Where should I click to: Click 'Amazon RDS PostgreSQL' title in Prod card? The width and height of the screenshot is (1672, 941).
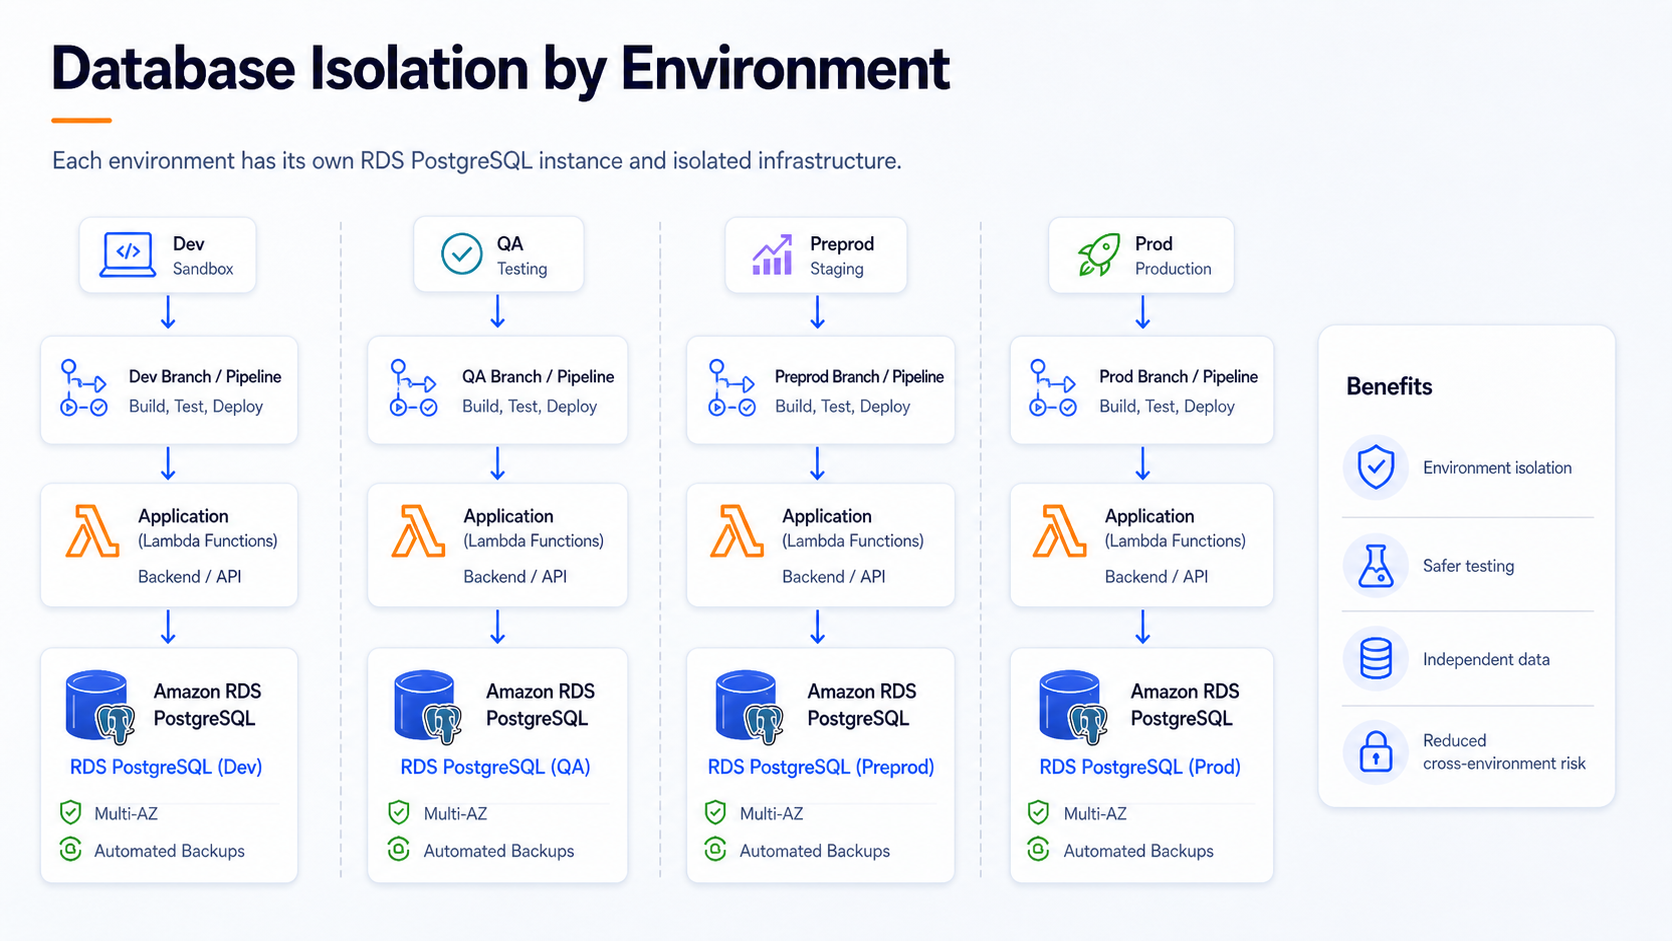(x=1184, y=705)
